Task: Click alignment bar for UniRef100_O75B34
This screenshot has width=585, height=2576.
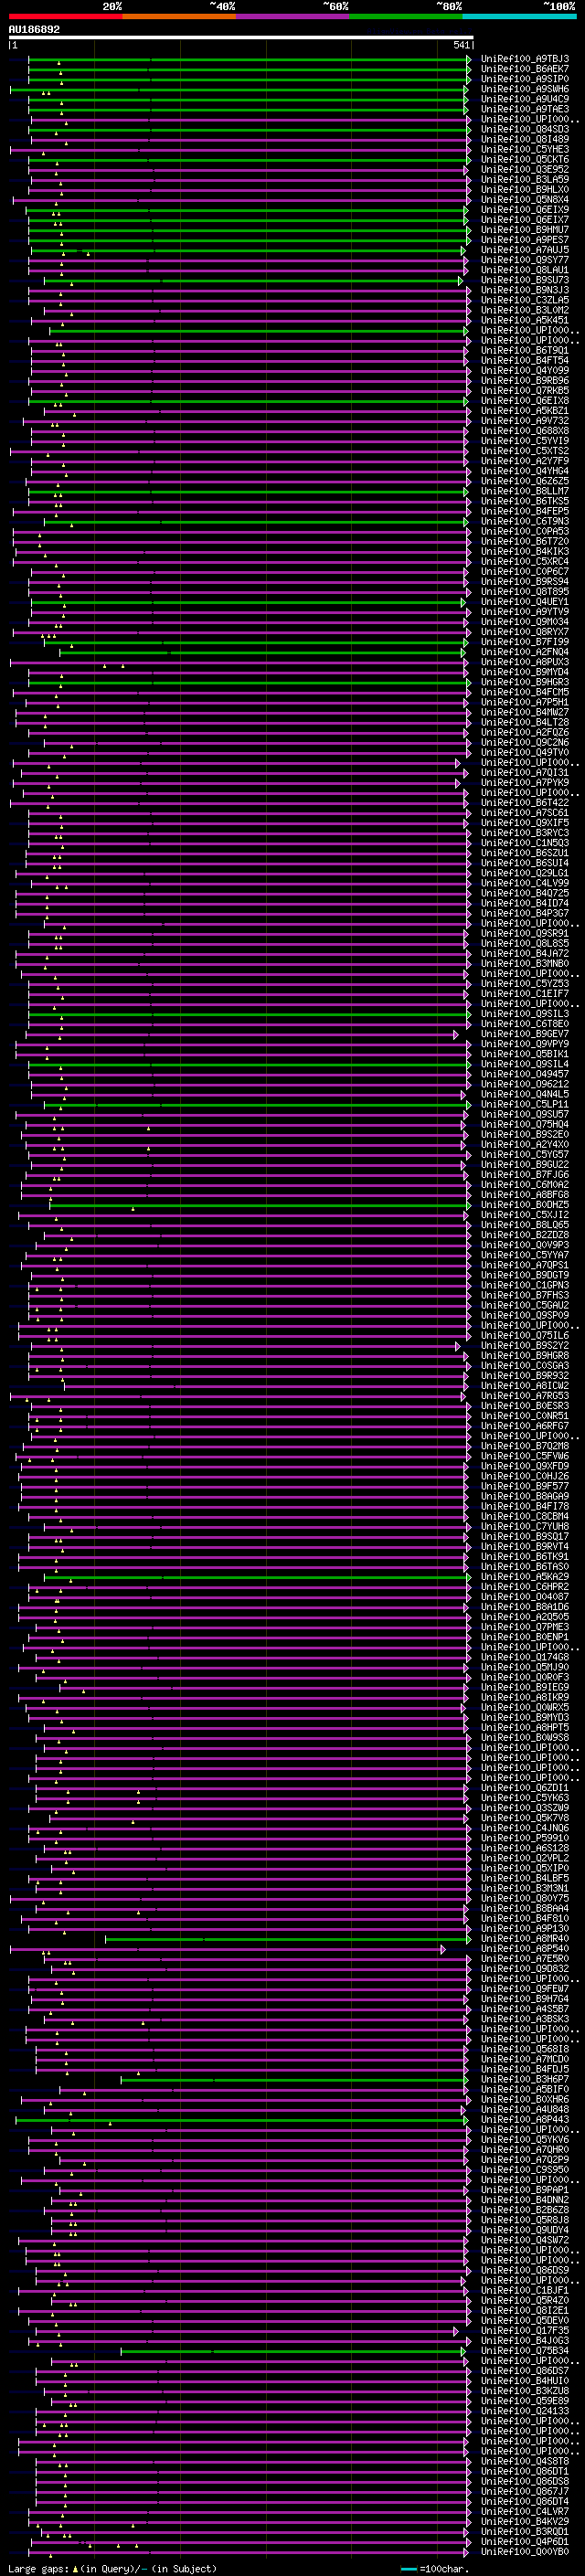Action: [293, 2350]
